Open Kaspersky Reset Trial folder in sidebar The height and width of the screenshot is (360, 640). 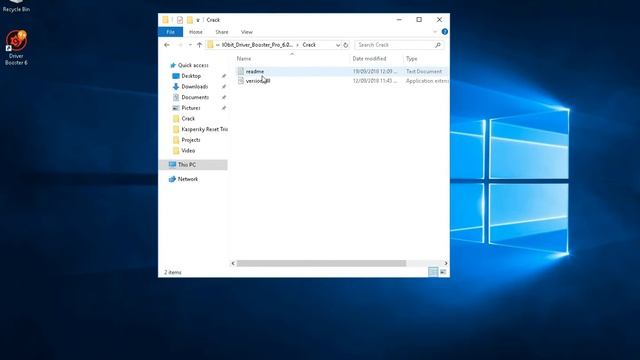coord(204,129)
